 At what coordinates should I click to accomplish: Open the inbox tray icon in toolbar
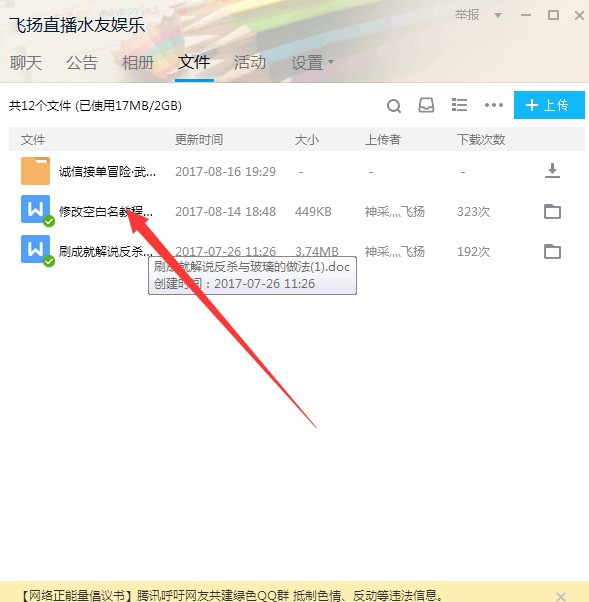pos(426,105)
